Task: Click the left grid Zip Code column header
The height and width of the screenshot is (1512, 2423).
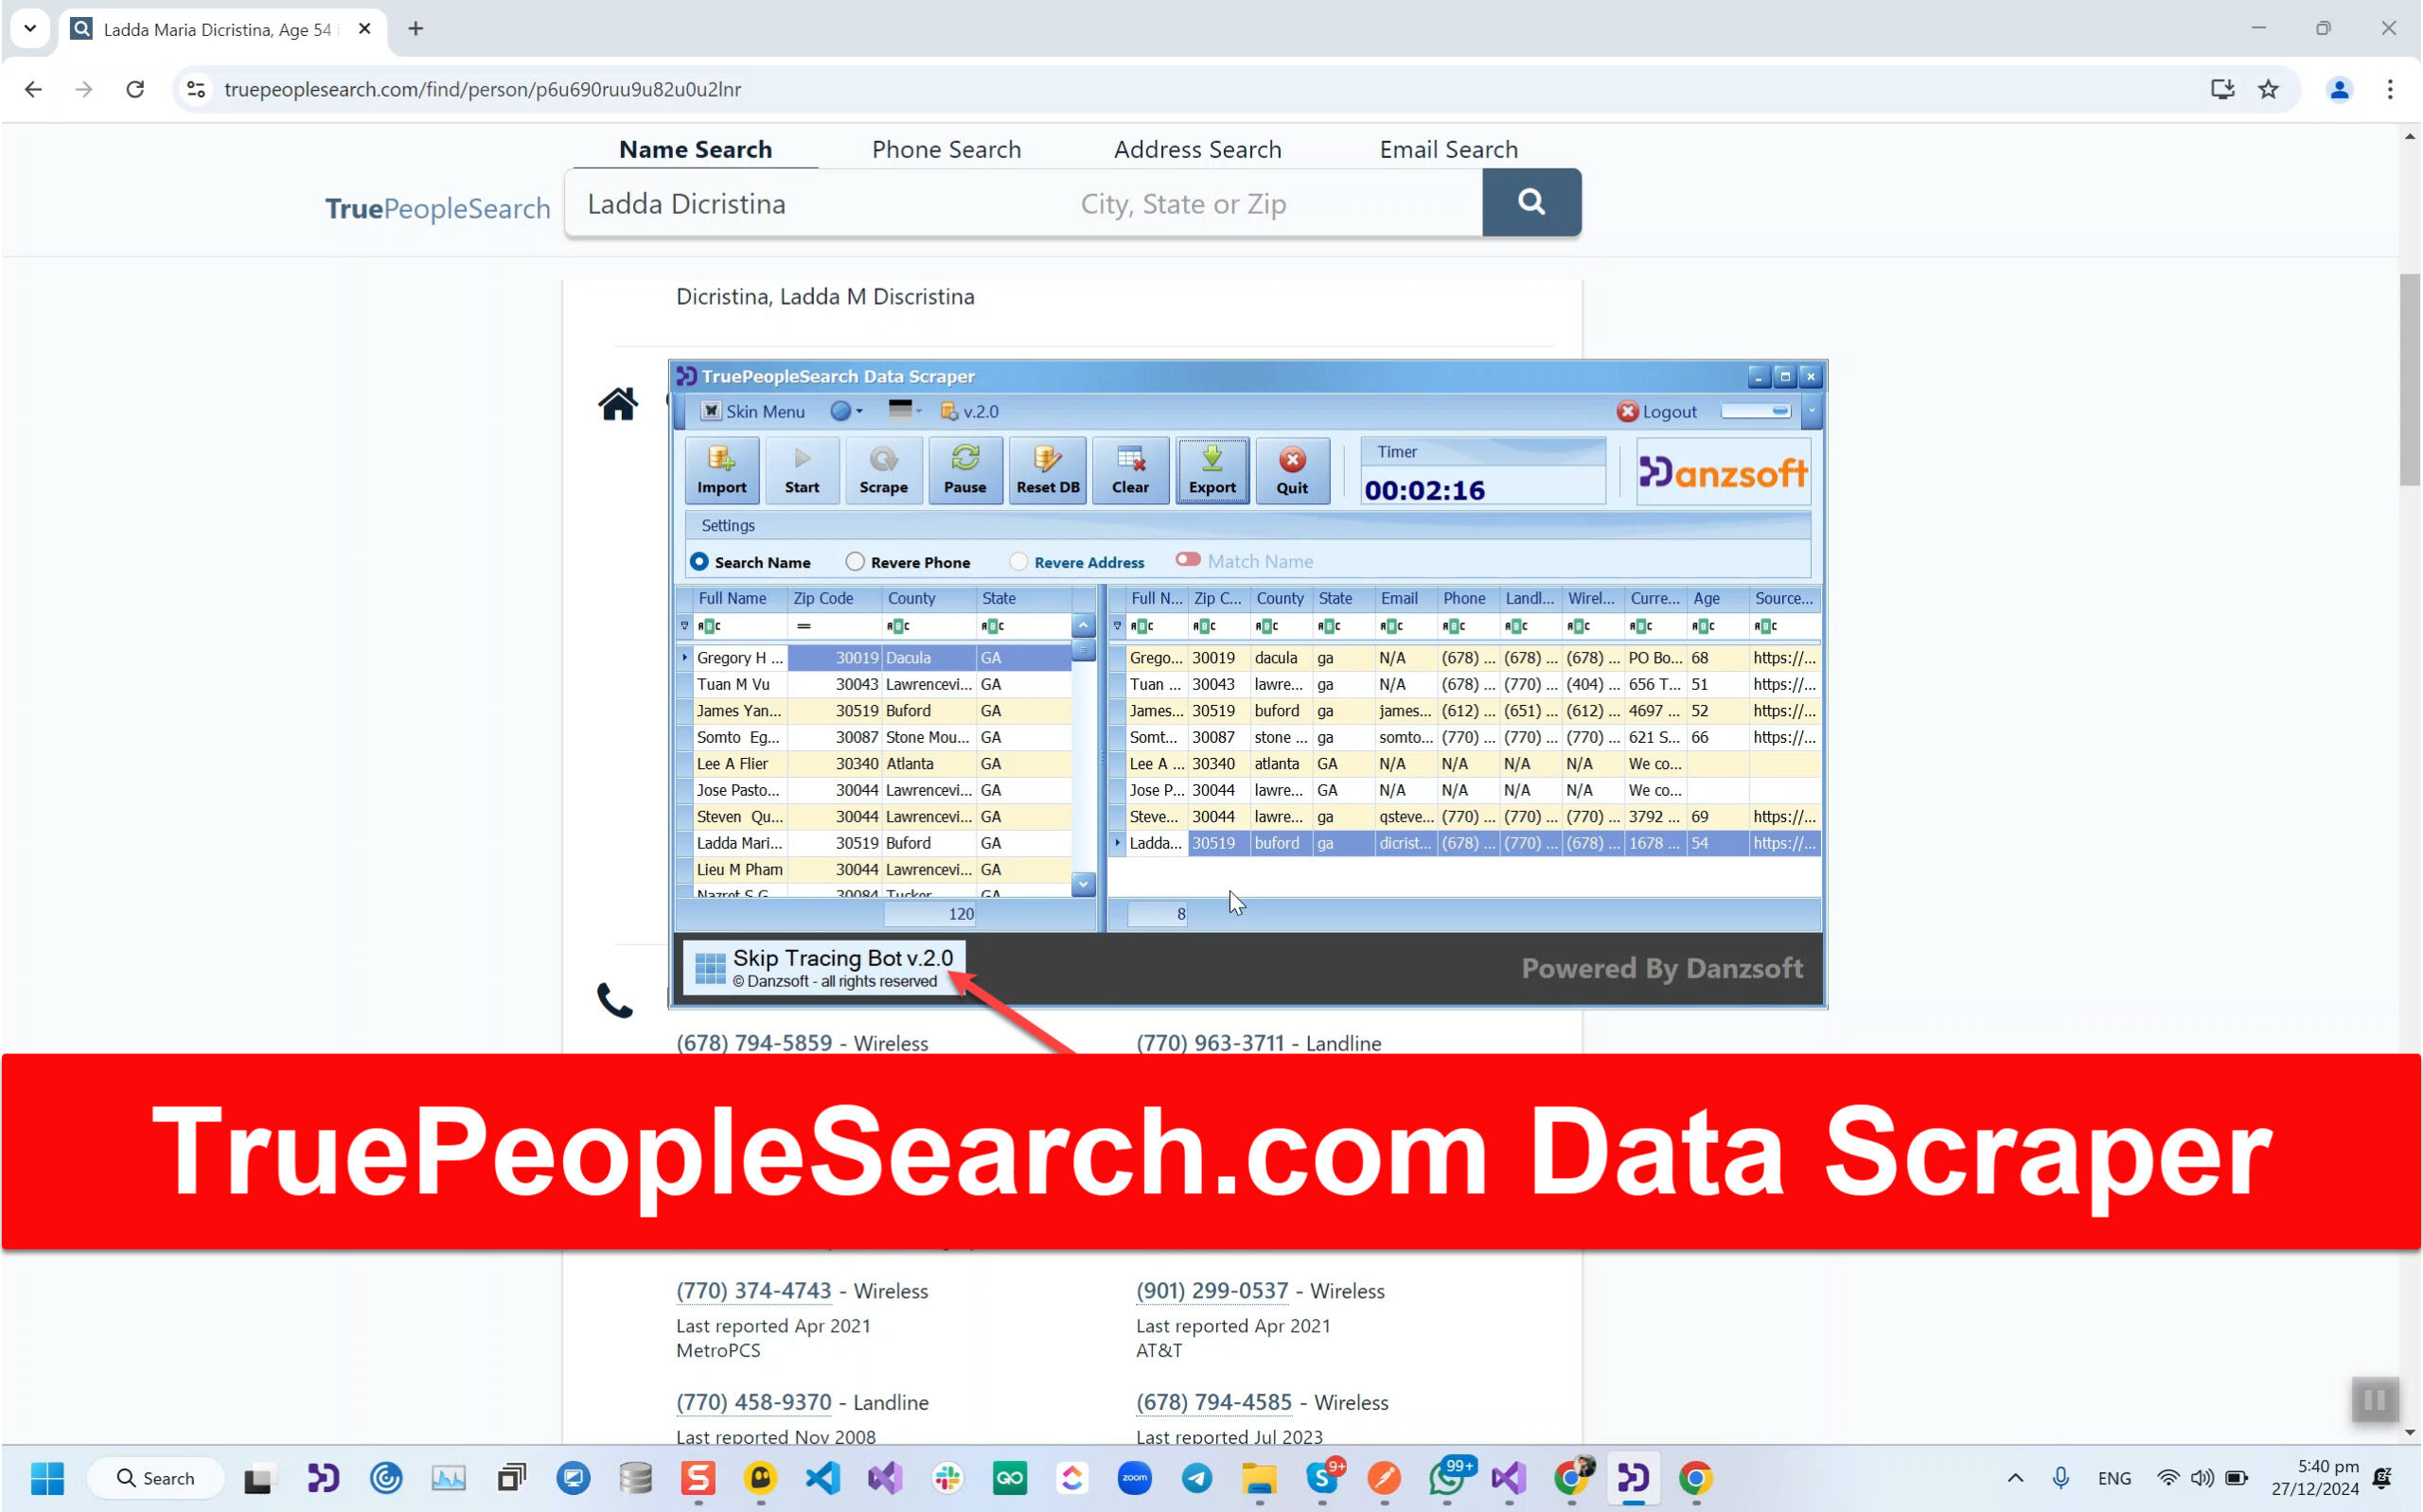Action: pyautogui.click(x=835, y=598)
